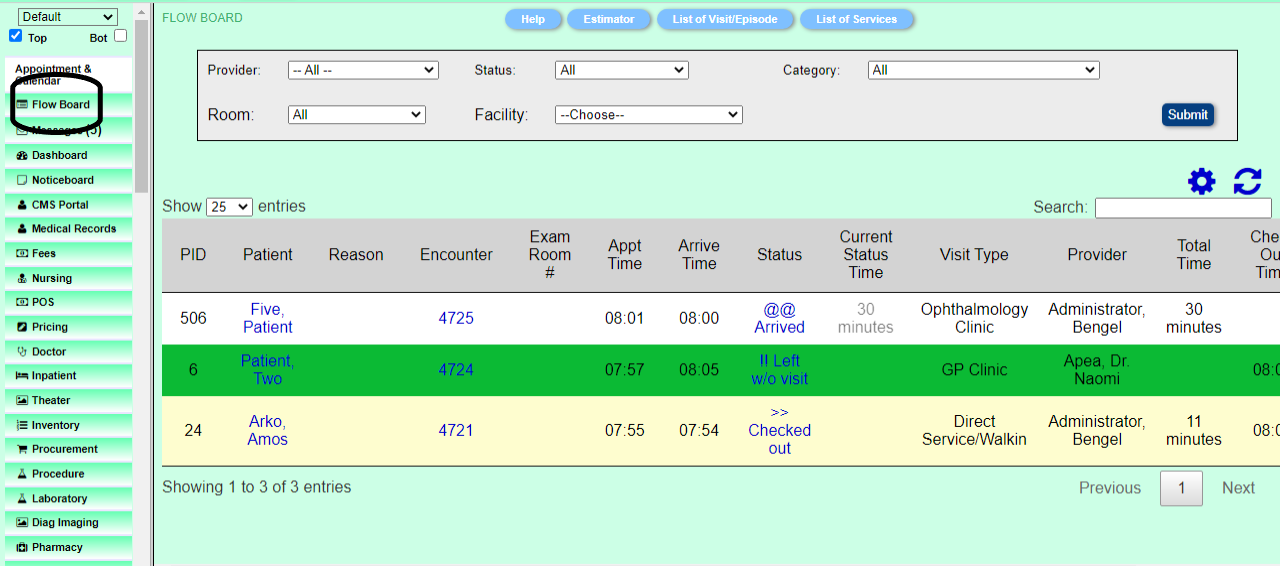Open the Laboratory module in sidebar
Screen dimensions: 1280x566
[59, 498]
